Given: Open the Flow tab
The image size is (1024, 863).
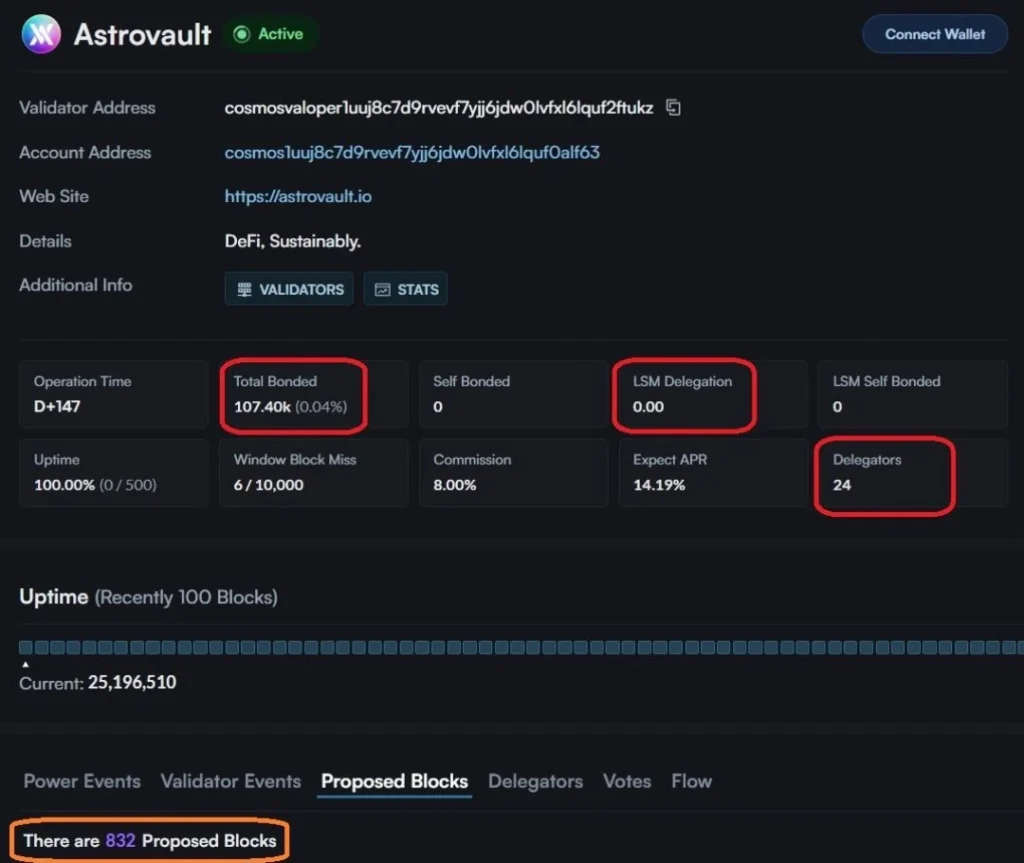Looking at the screenshot, I should [691, 781].
